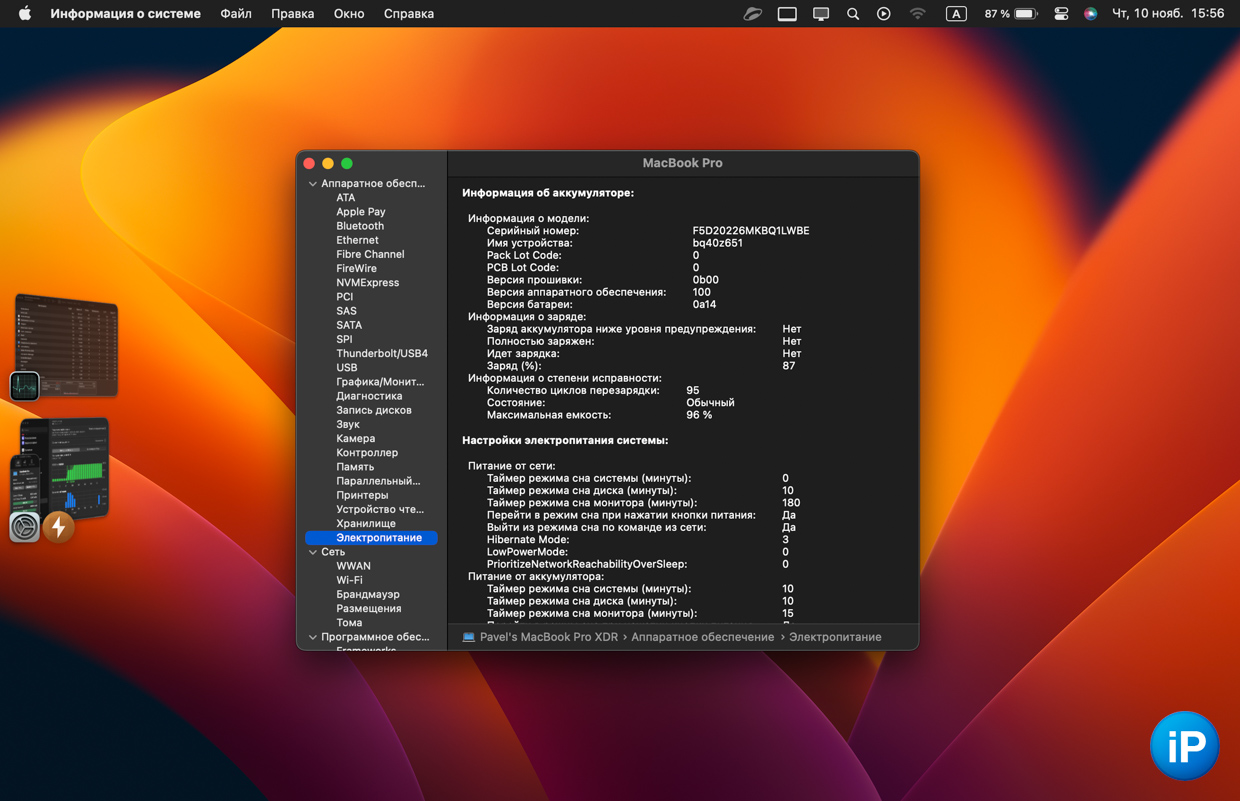Select Bluetooth in the hardware list

(x=360, y=226)
